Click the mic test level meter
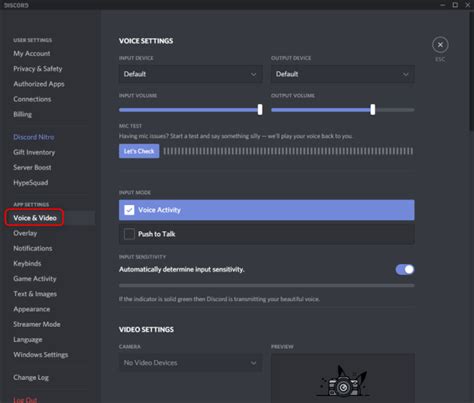This screenshot has width=474, height=403. pos(288,151)
